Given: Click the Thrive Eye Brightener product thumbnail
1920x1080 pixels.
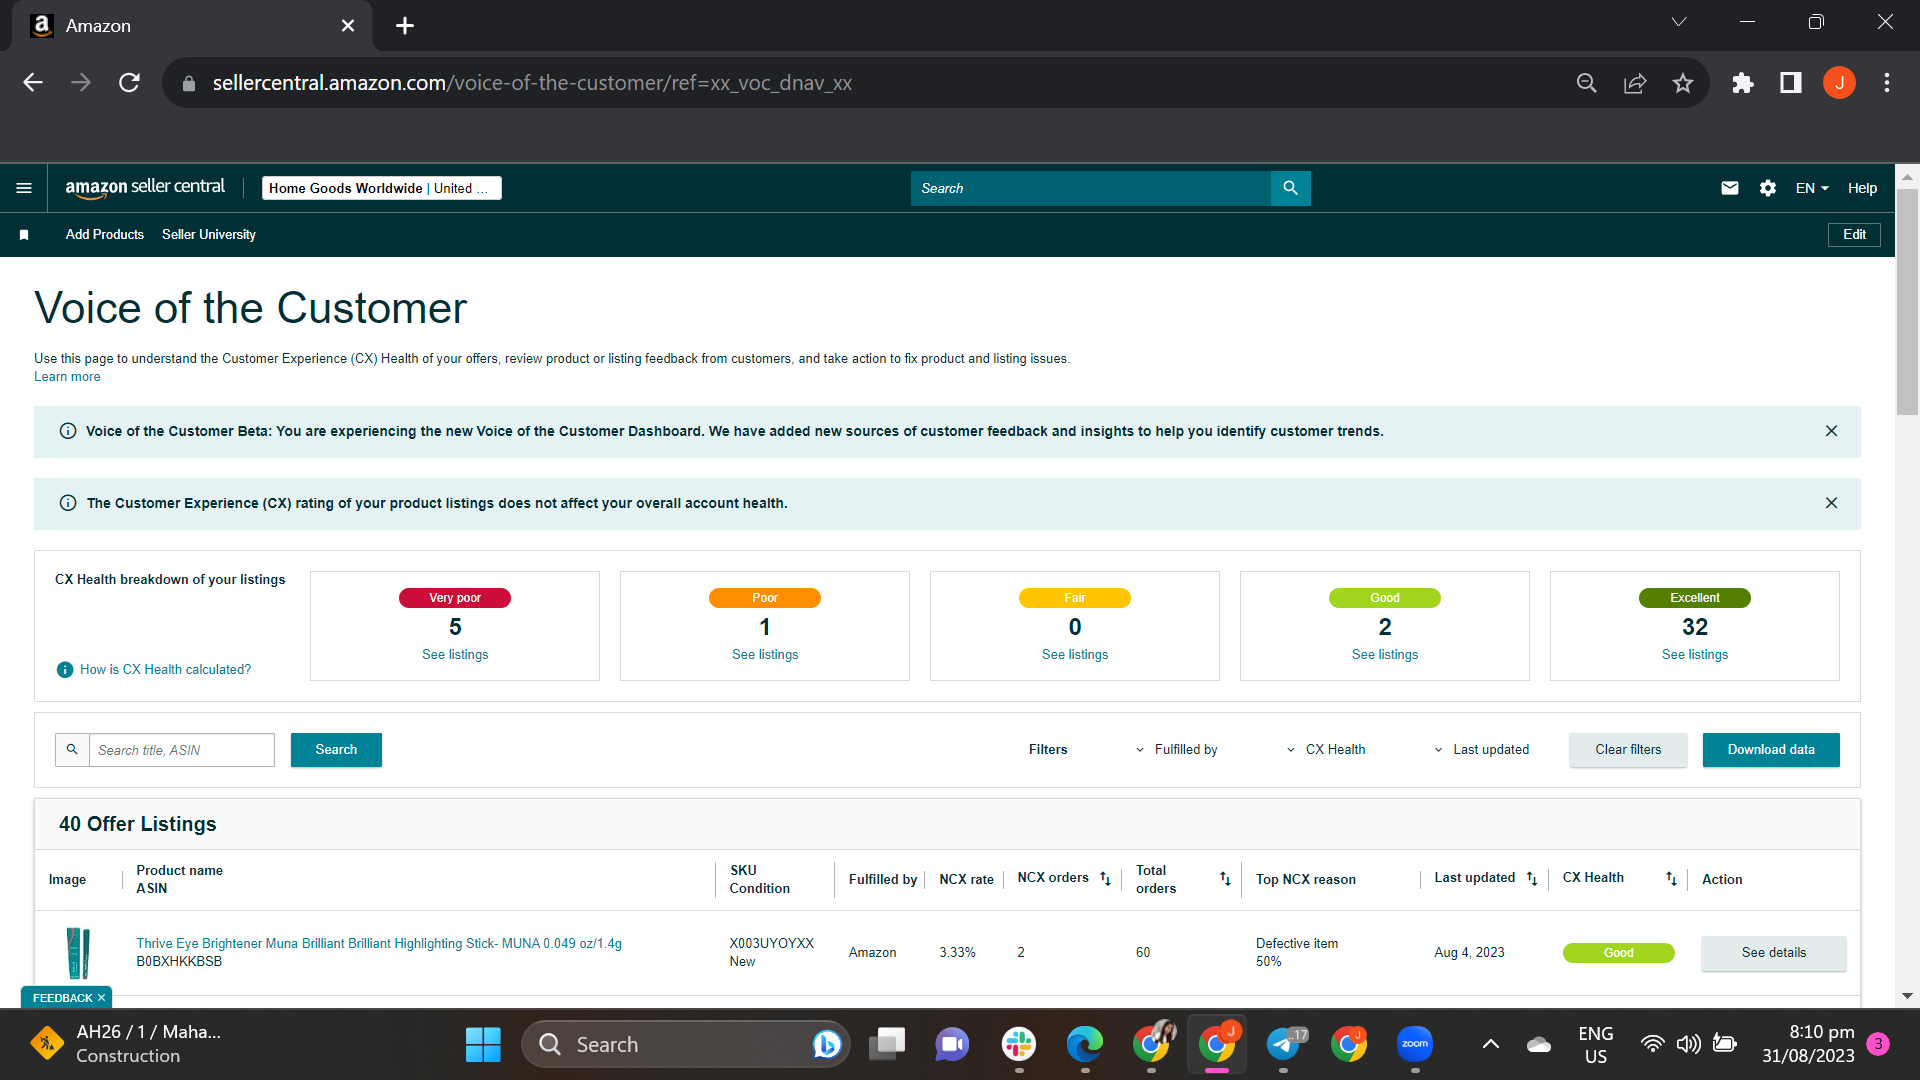Looking at the screenshot, I should click(78, 953).
